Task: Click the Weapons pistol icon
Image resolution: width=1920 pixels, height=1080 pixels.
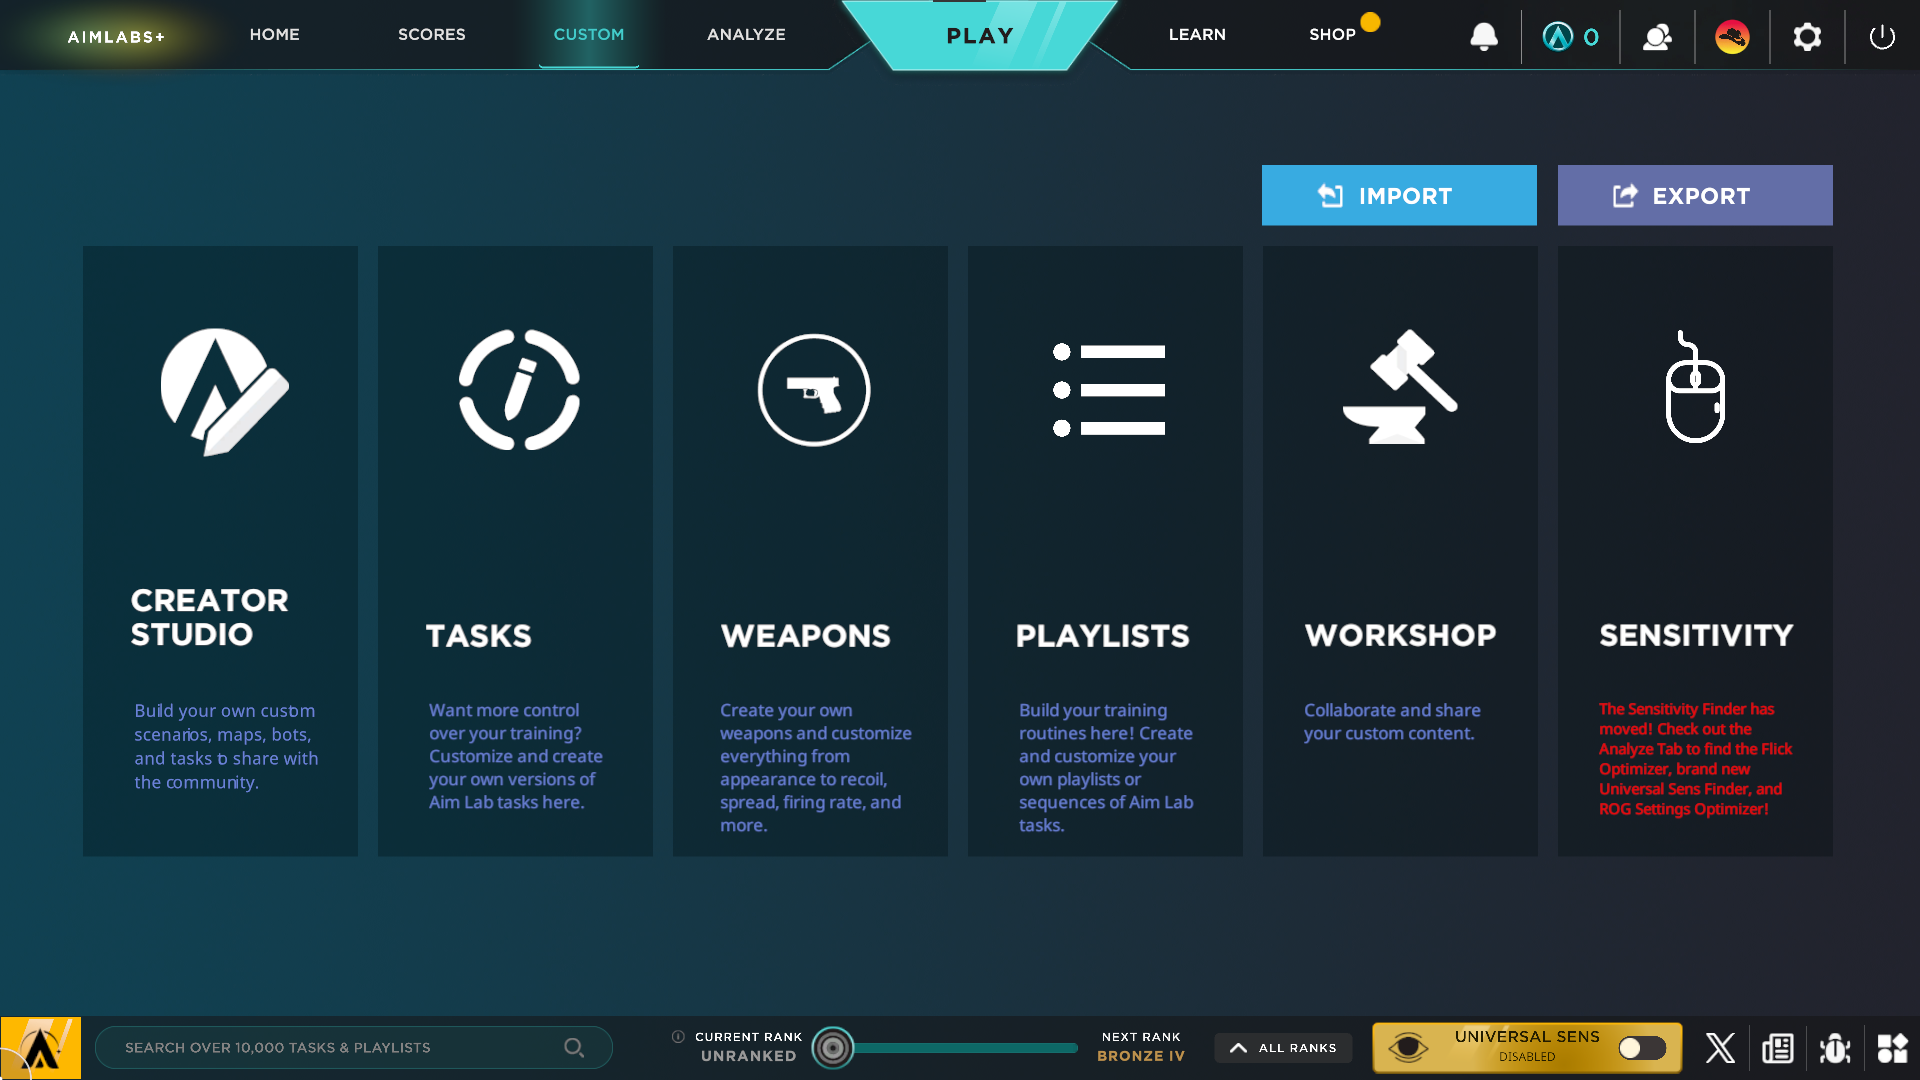Action: 814,390
